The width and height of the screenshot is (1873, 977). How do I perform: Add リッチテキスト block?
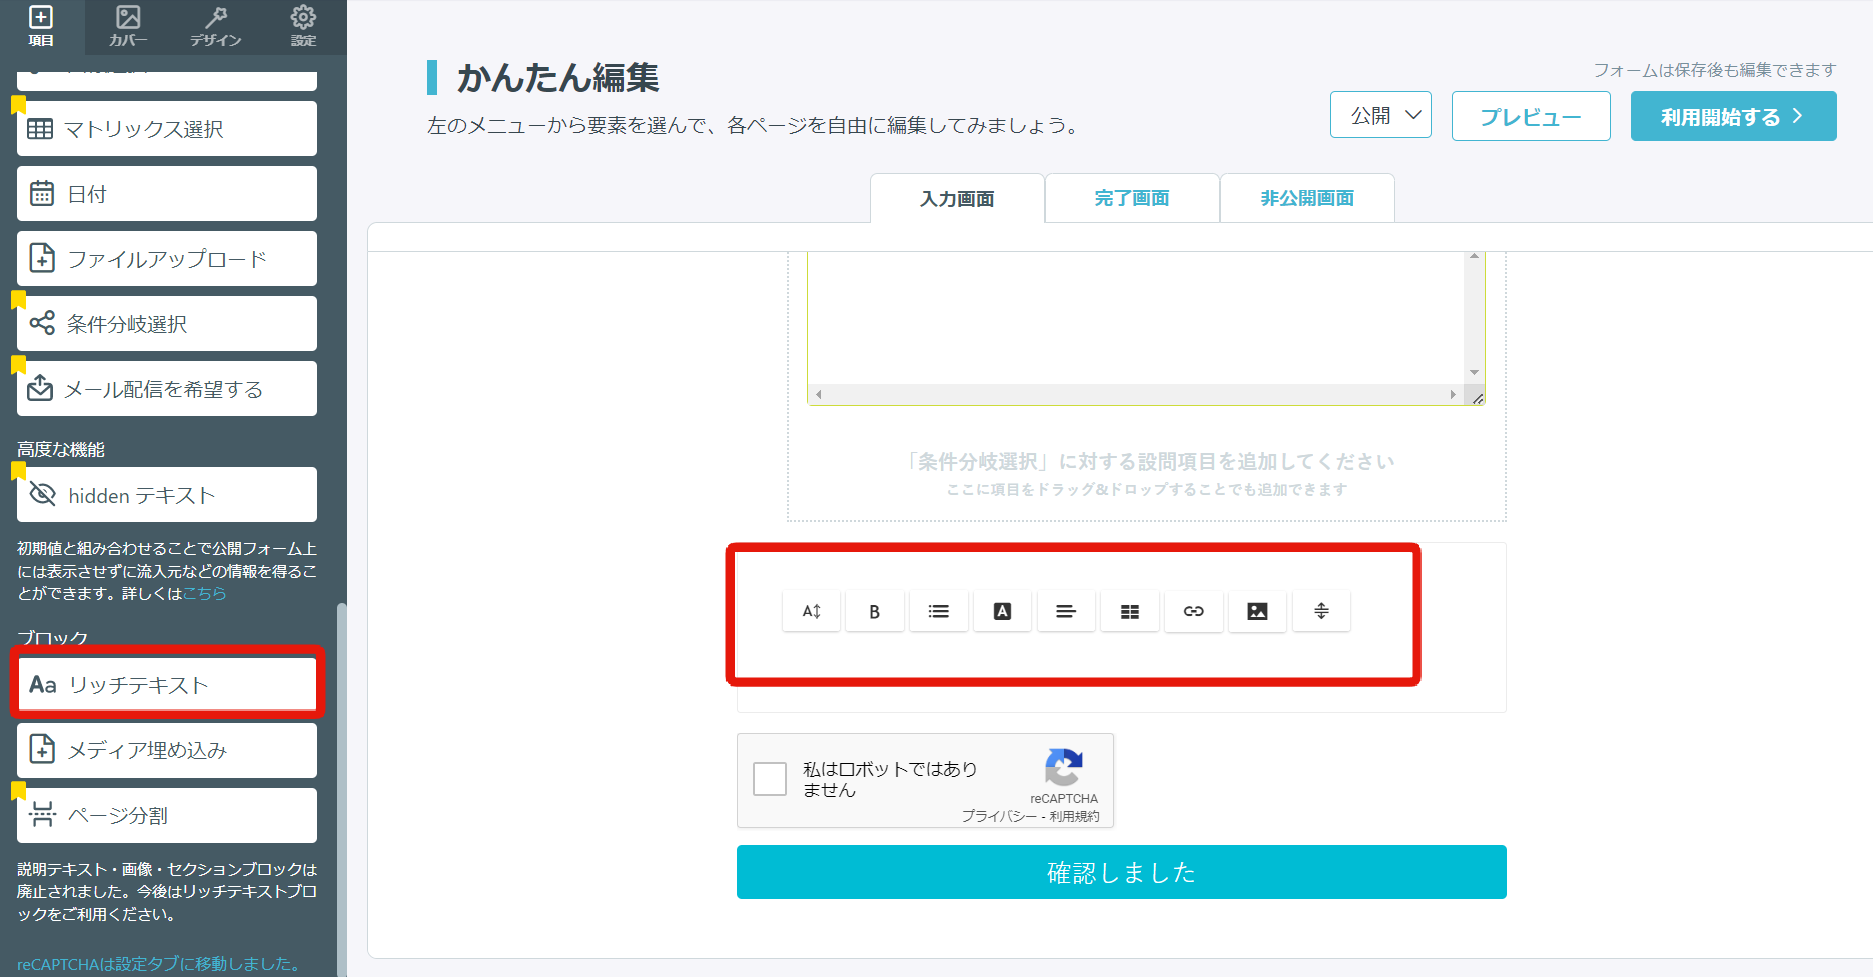[167, 685]
